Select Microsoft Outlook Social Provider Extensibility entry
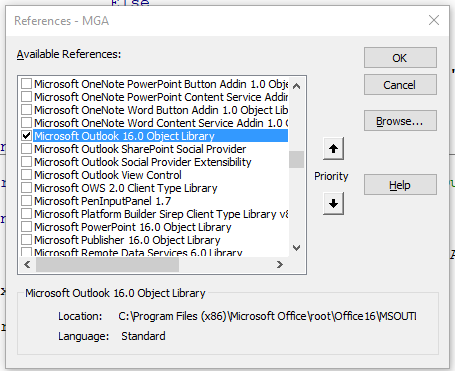This screenshot has width=455, height=371. click(x=143, y=162)
